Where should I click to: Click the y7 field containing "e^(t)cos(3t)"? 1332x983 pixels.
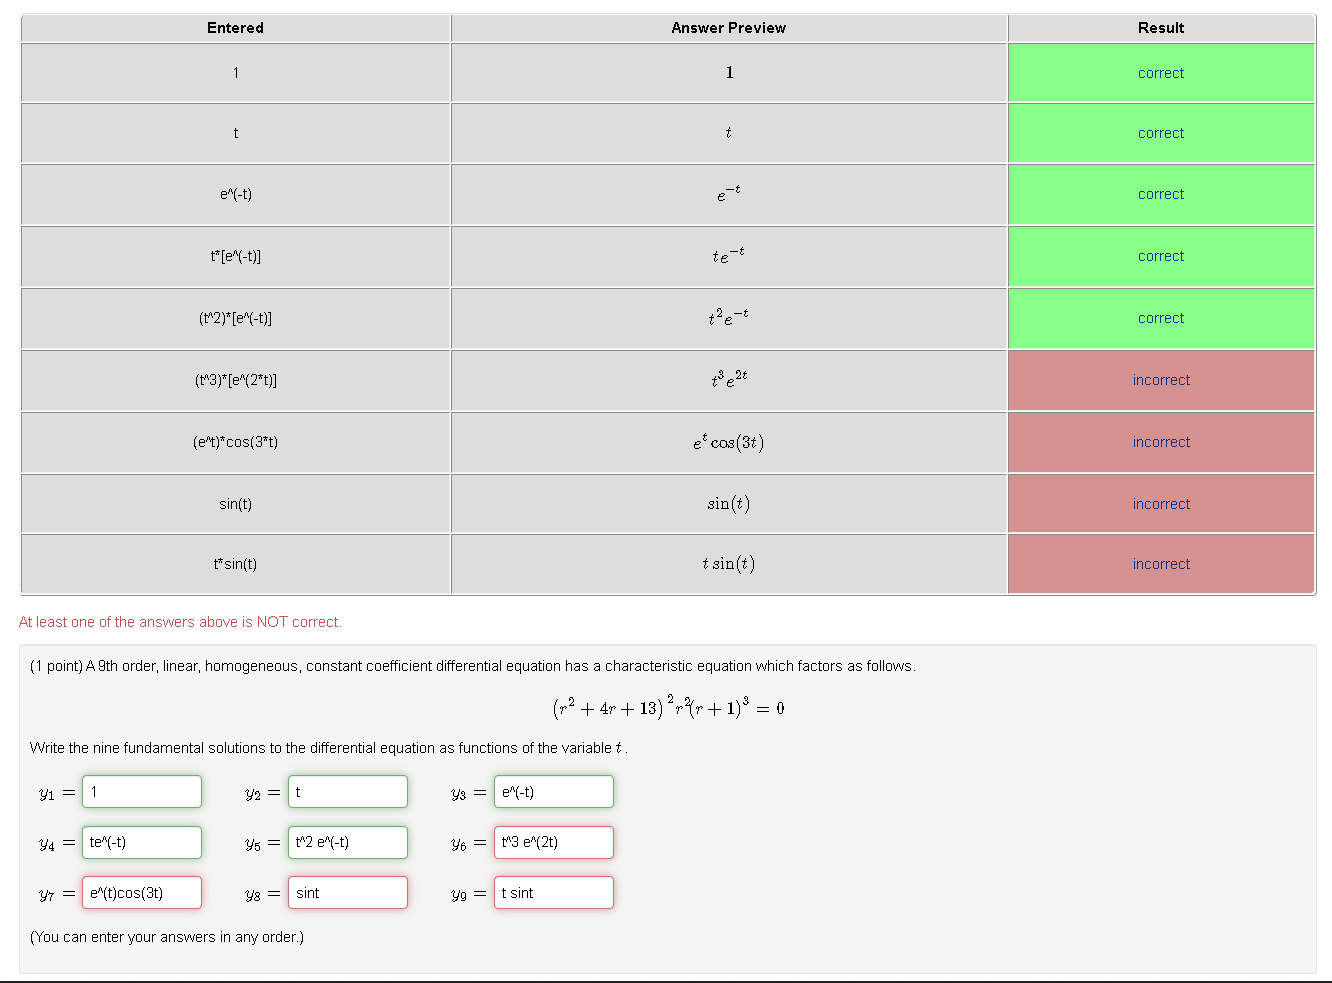click(141, 892)
